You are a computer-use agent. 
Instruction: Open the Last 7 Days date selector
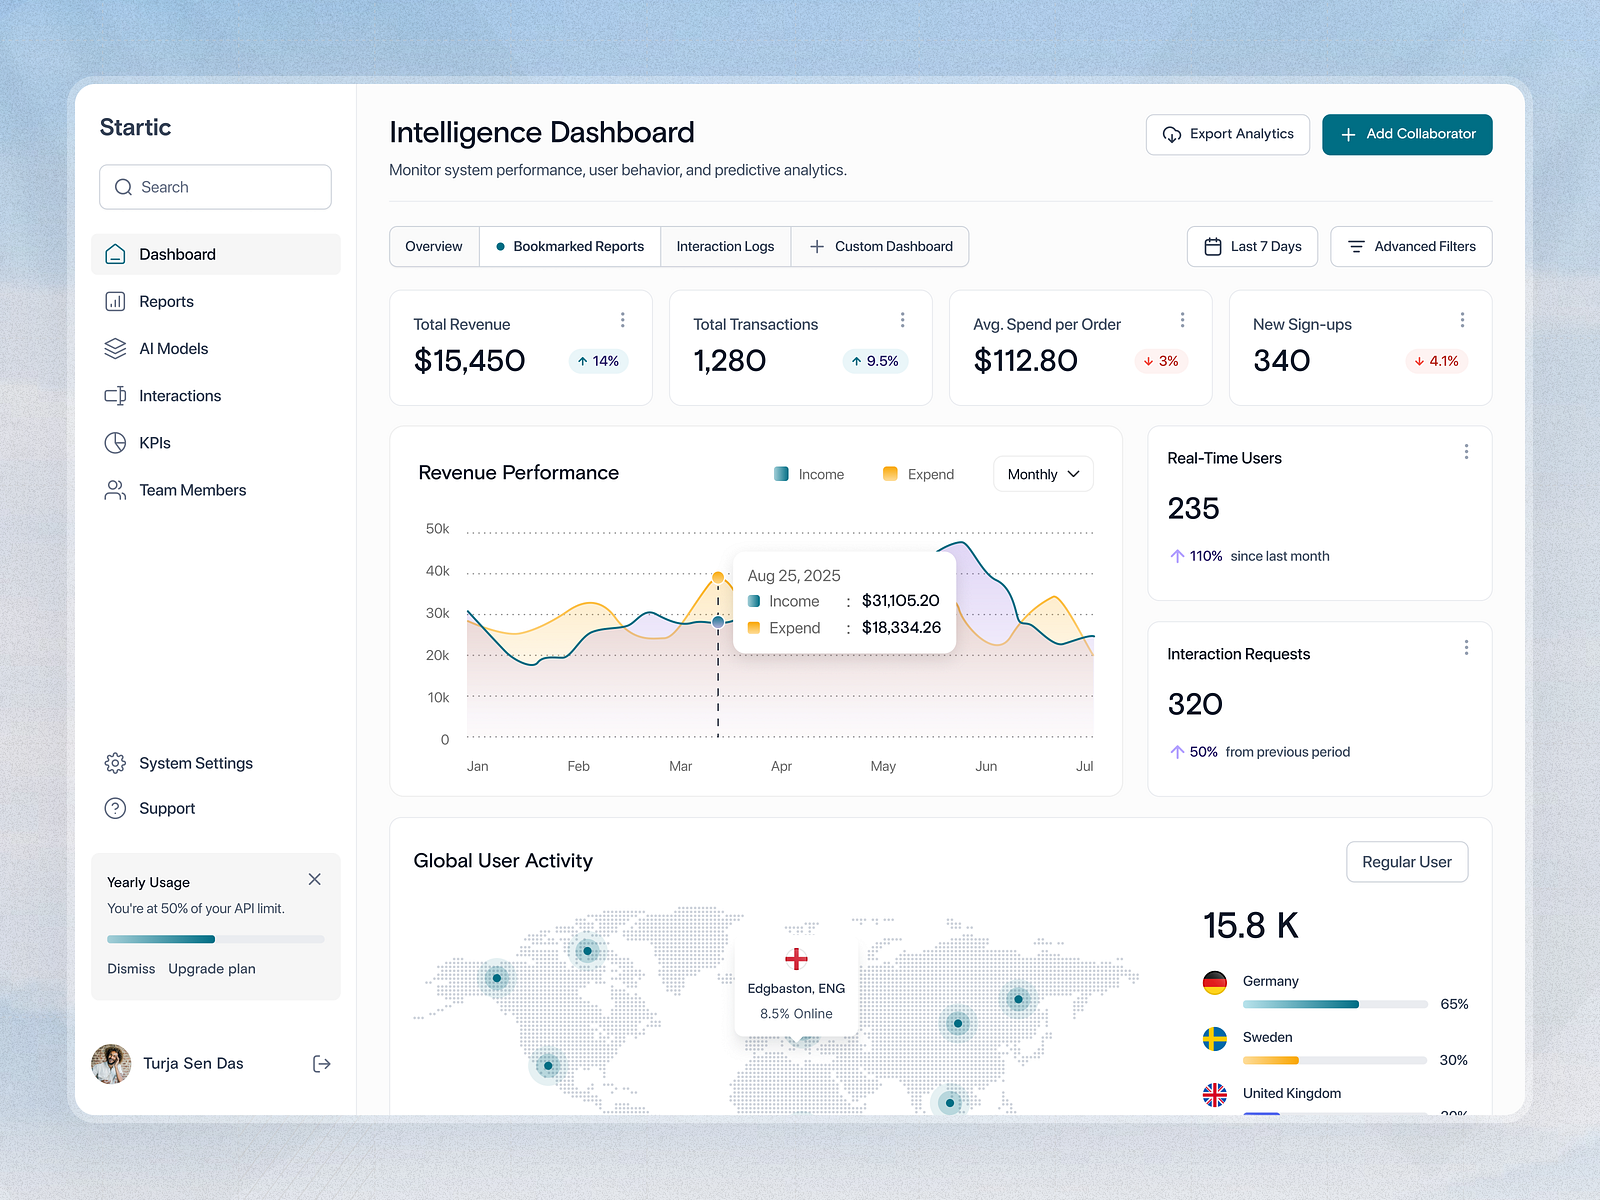click(x=1252, y=247)
